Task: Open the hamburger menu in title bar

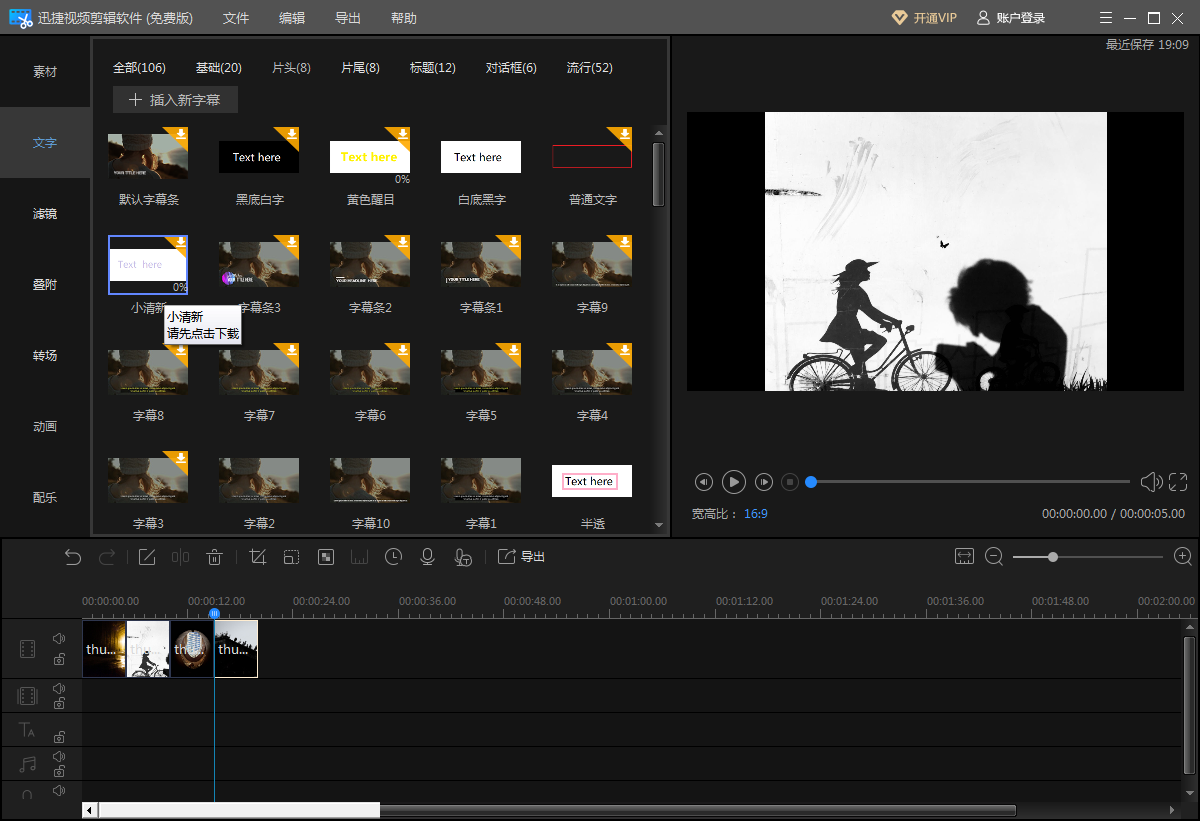Action: pyautogui.click(x=1105, y=18)
